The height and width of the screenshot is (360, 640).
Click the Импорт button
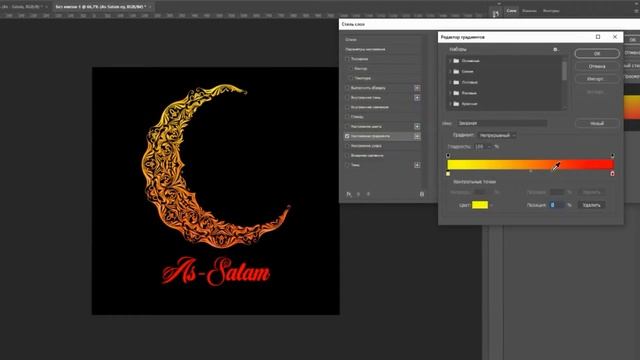[597, 79]
